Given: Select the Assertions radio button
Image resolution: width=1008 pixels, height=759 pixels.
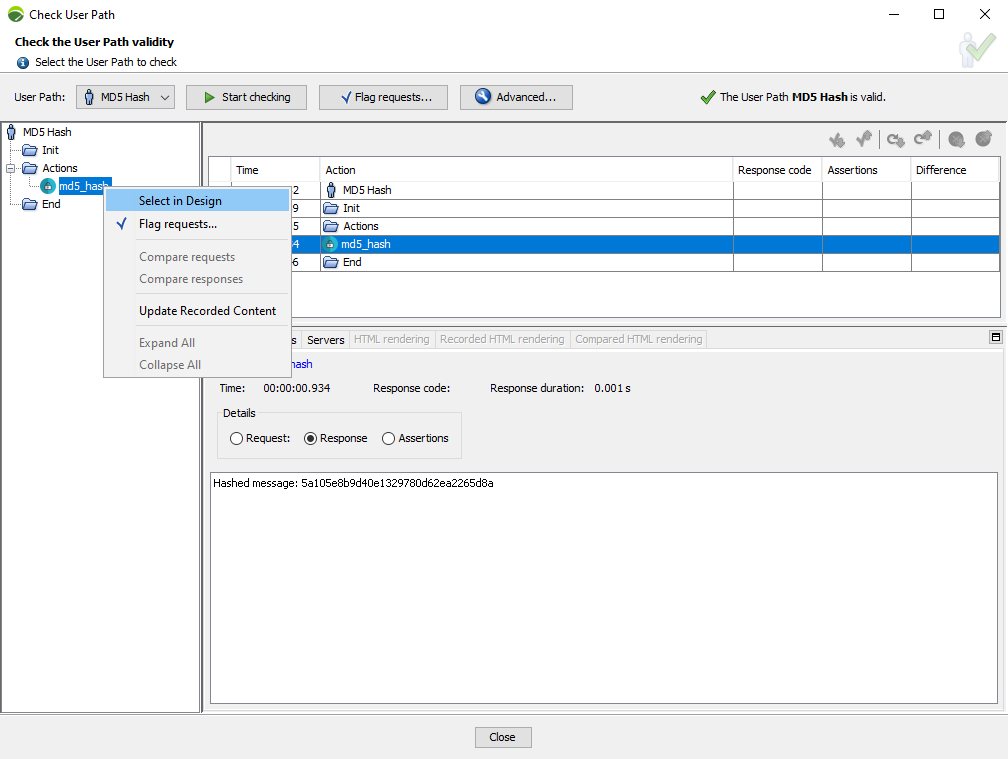Looking at the screenshot, I should (389, 438).
